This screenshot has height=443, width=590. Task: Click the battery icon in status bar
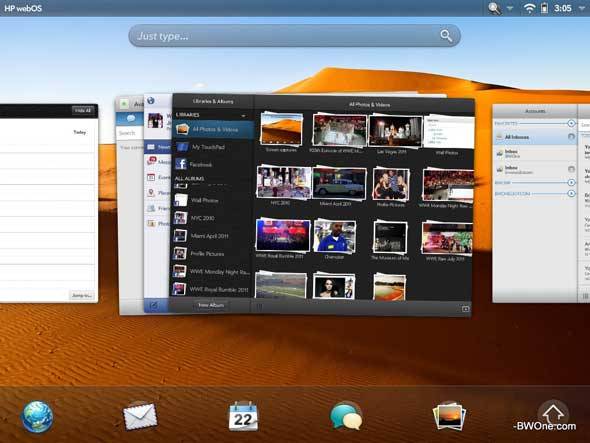(544, 8)
